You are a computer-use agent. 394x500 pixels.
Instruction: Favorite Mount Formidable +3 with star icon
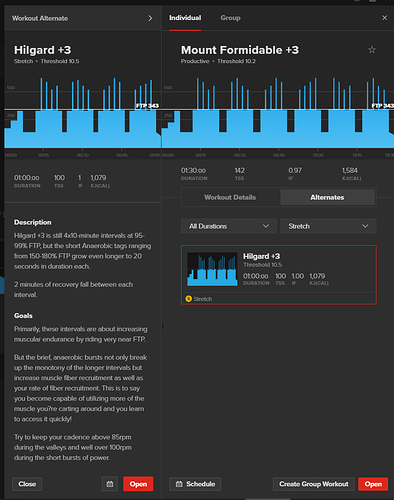(x=372, y=50)
